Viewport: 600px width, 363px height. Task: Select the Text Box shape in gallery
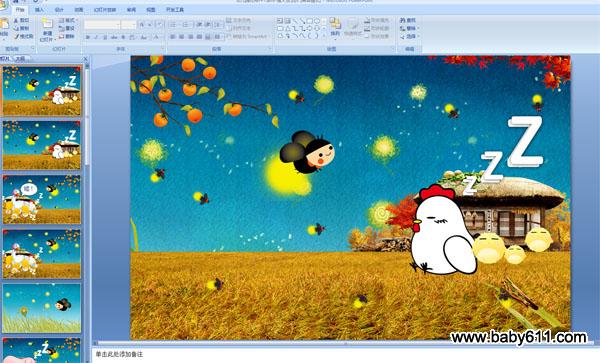click(x=280, y=21)
